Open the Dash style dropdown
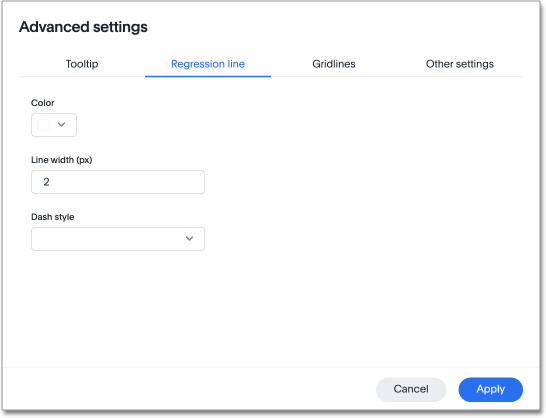Viewport: 546px width, 418px height. [x=118, y=239]
